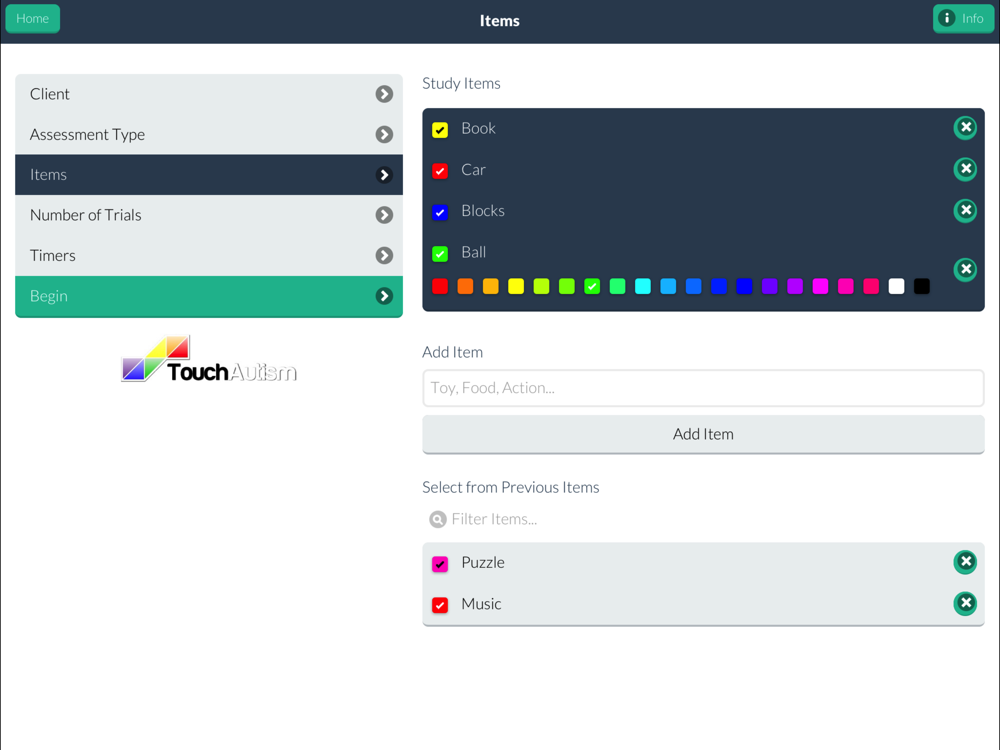1000x750 pixels.
Task: Expand the Assessment Type arrow
Action: click(x=384, y=135)
